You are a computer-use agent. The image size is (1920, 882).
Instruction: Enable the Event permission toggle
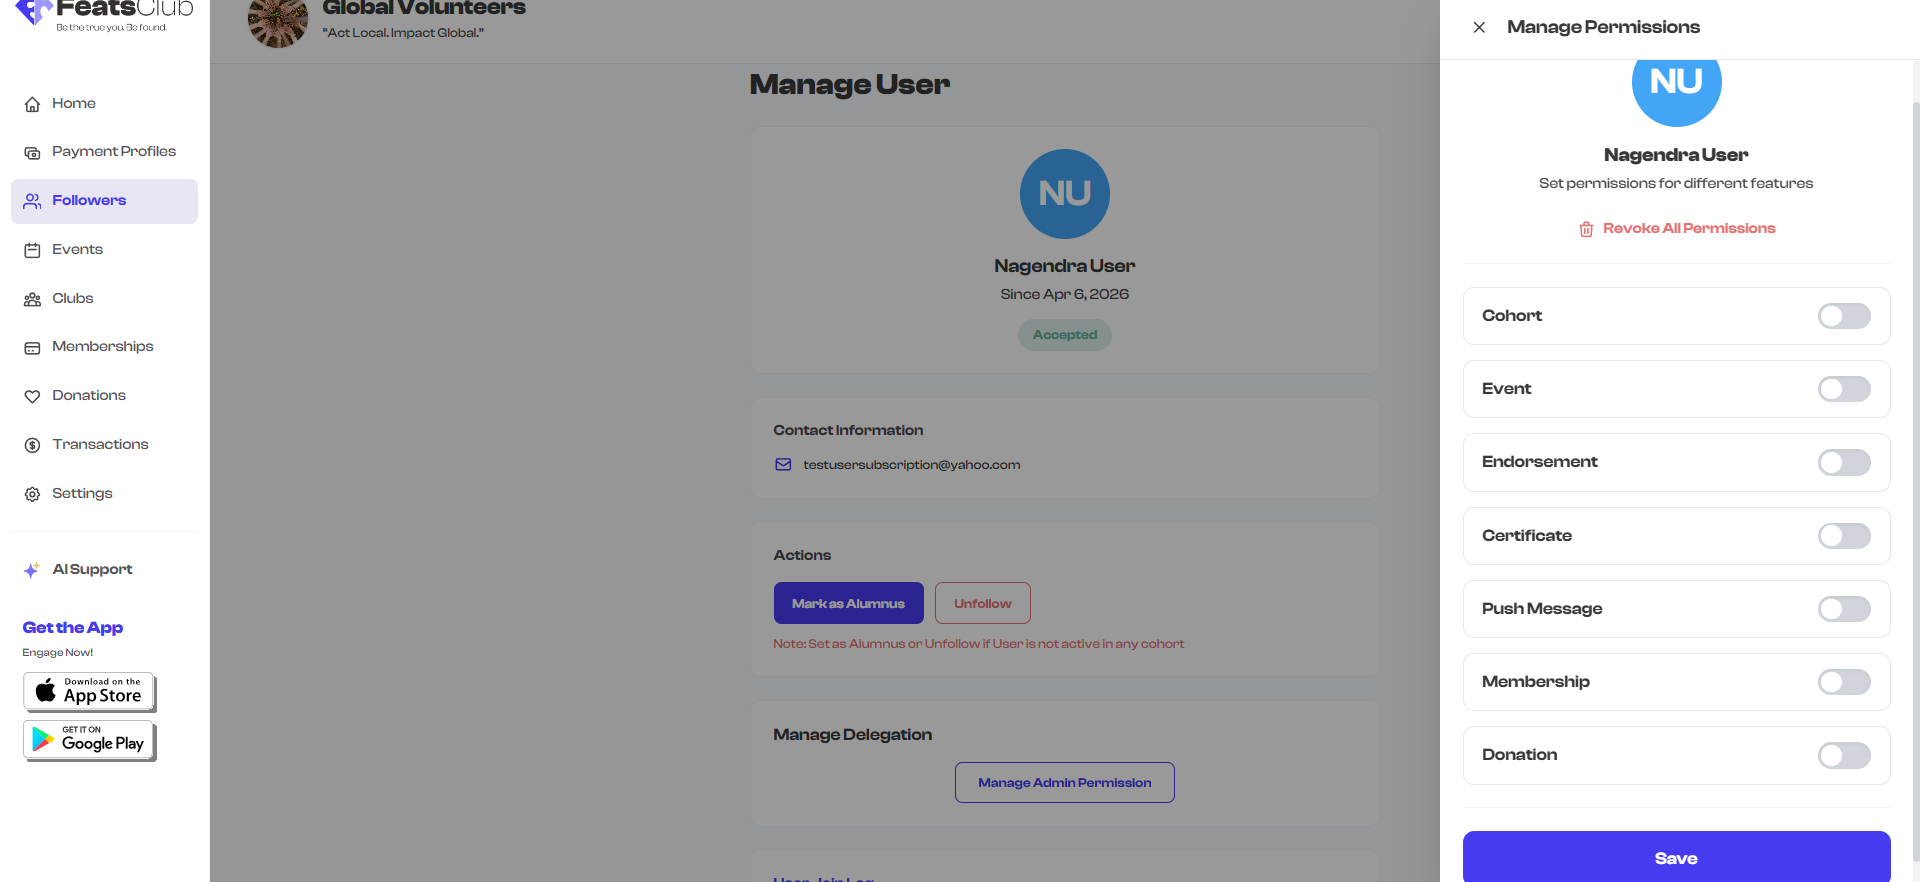[x=1844, y=389]
